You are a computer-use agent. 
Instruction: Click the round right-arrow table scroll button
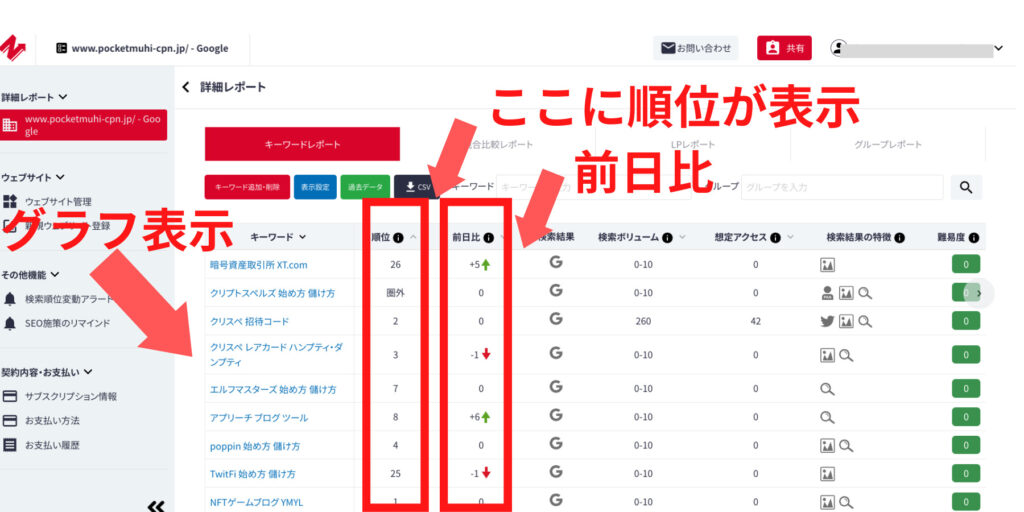pyautogui.click(x=978, y=293)
